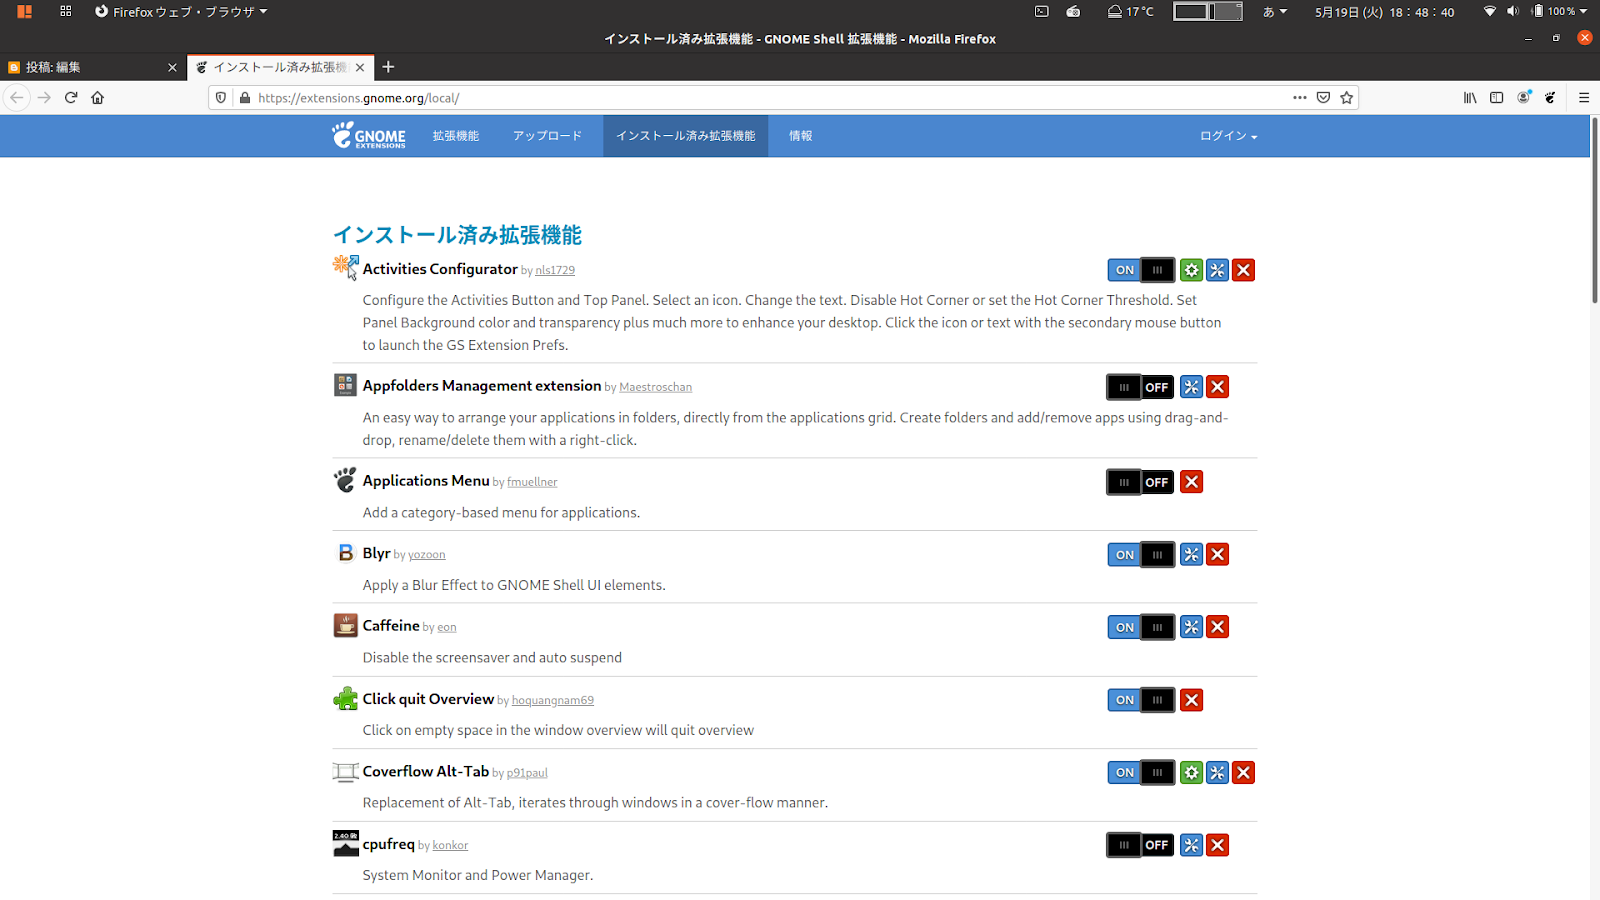This screenshot has height=900, width=1600.
Task: Enable Appfolders Management extension switch
Action: coord(1141,387)
